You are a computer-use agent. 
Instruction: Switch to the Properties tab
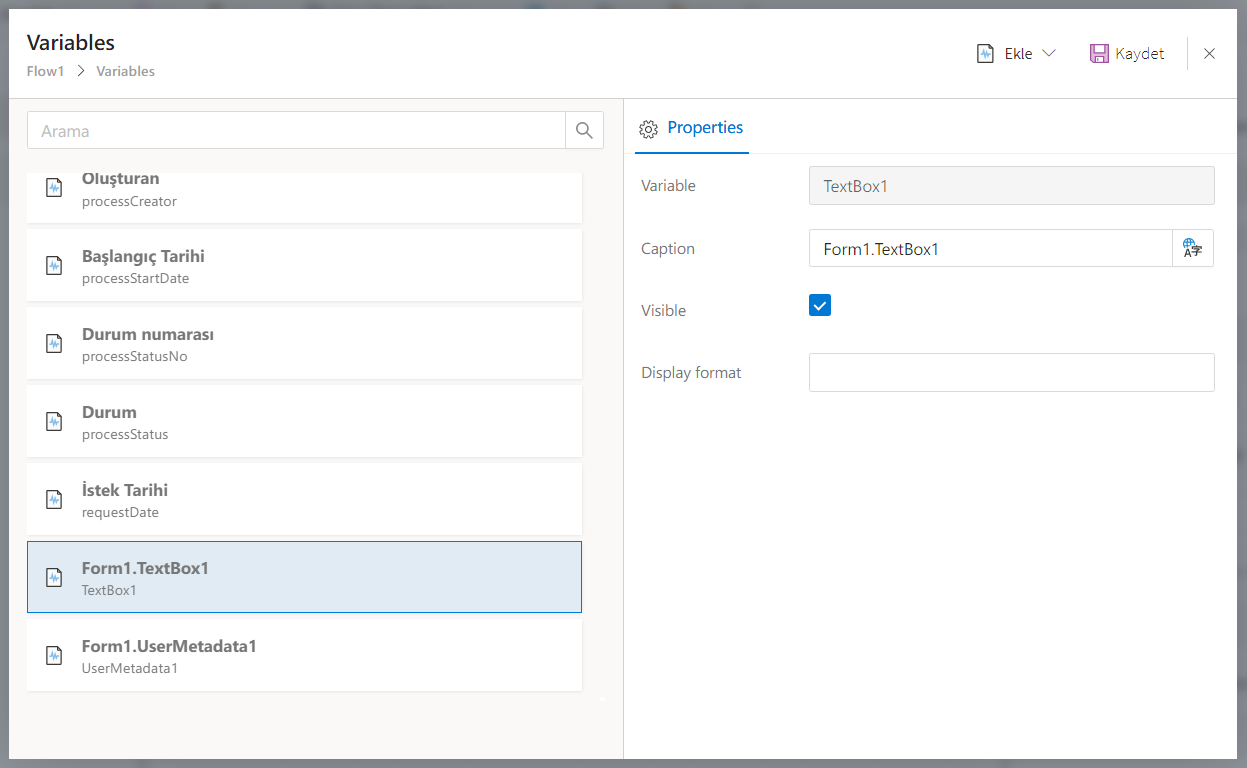[x=704, y=128]
